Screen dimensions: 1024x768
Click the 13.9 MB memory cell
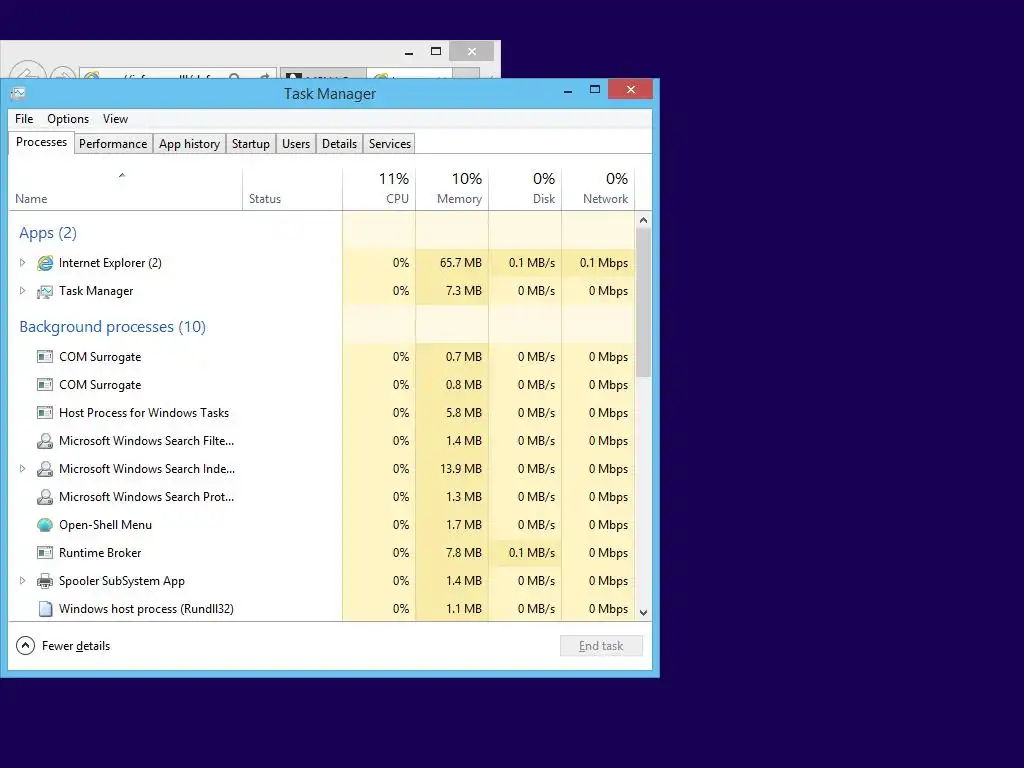[x=452, y=469]
